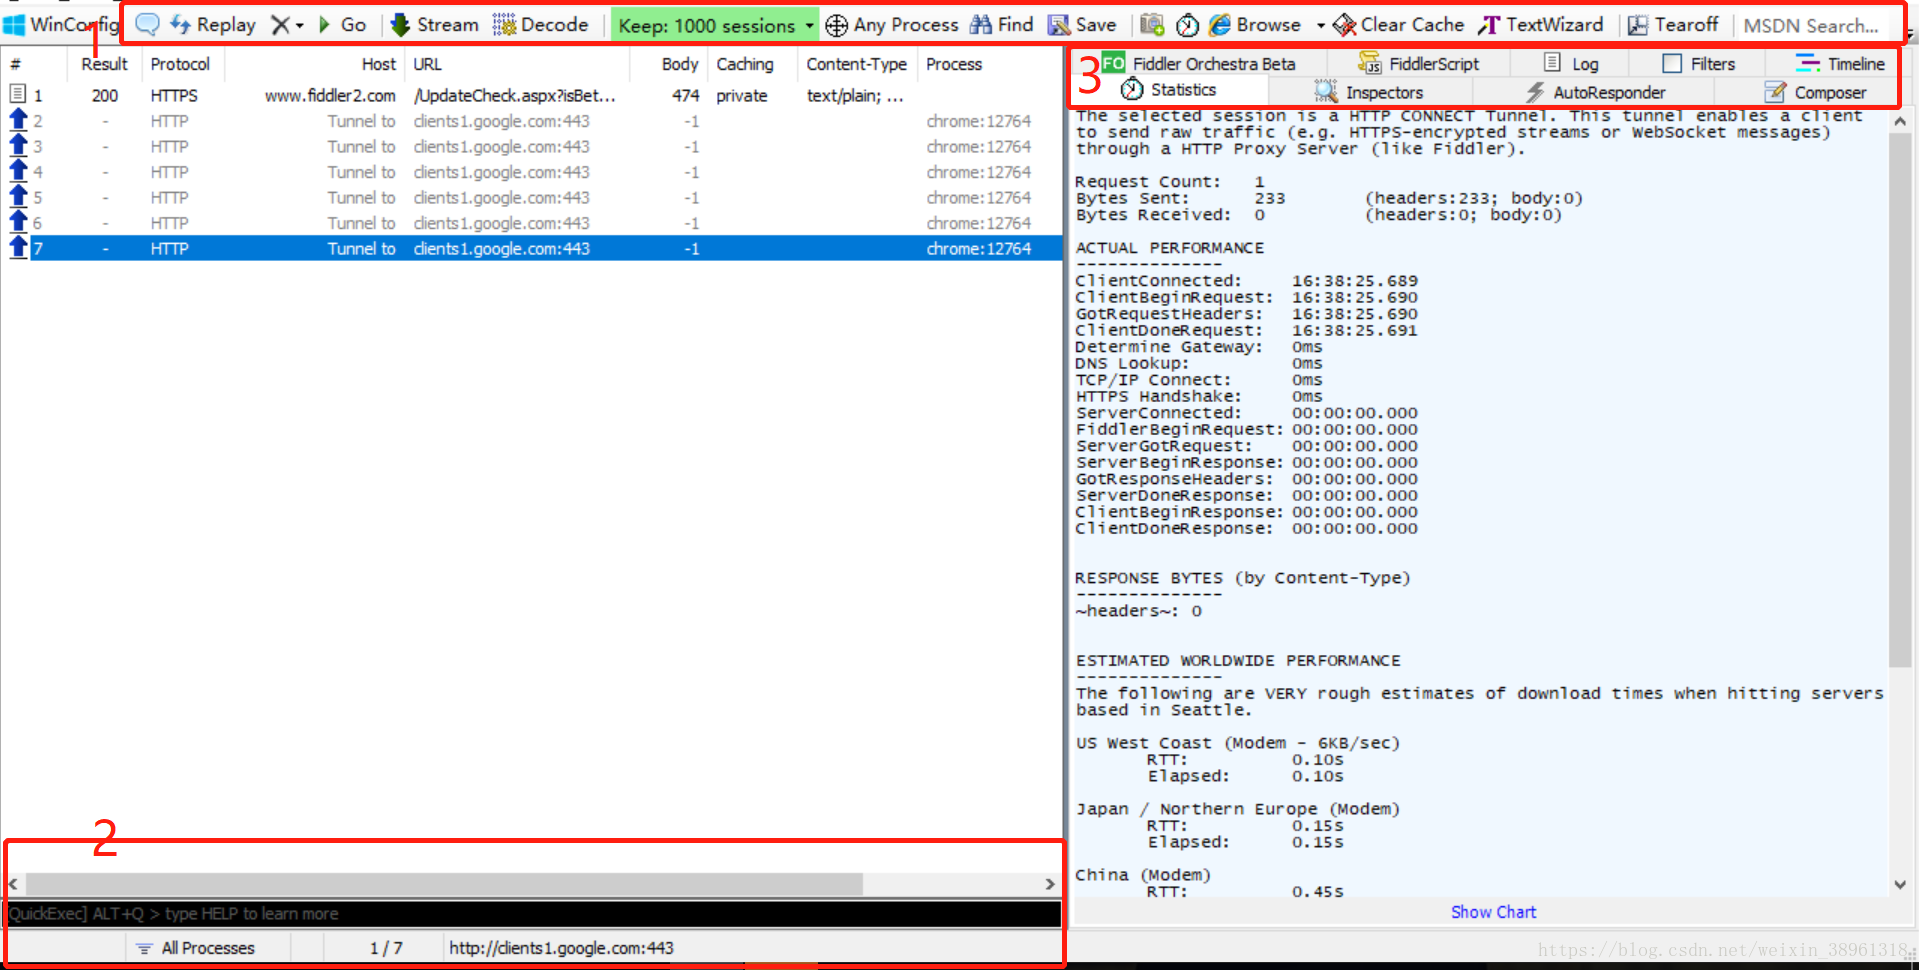Select session 1 www.fiddler2.com row
This screenshot has width=1919, height=970.
[530, 95]
